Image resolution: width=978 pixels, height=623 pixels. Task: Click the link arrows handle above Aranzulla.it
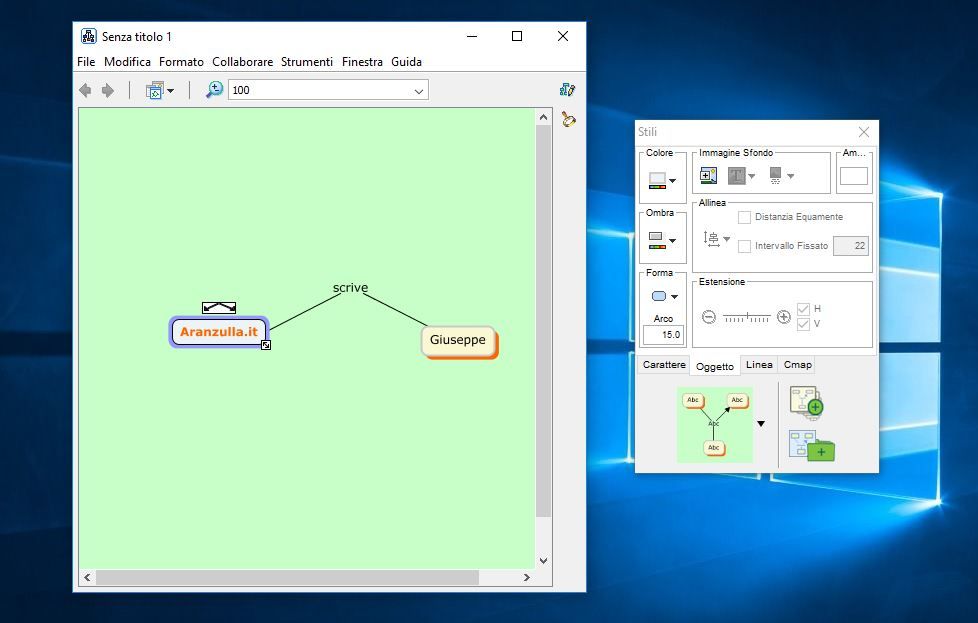click(219, 307)
